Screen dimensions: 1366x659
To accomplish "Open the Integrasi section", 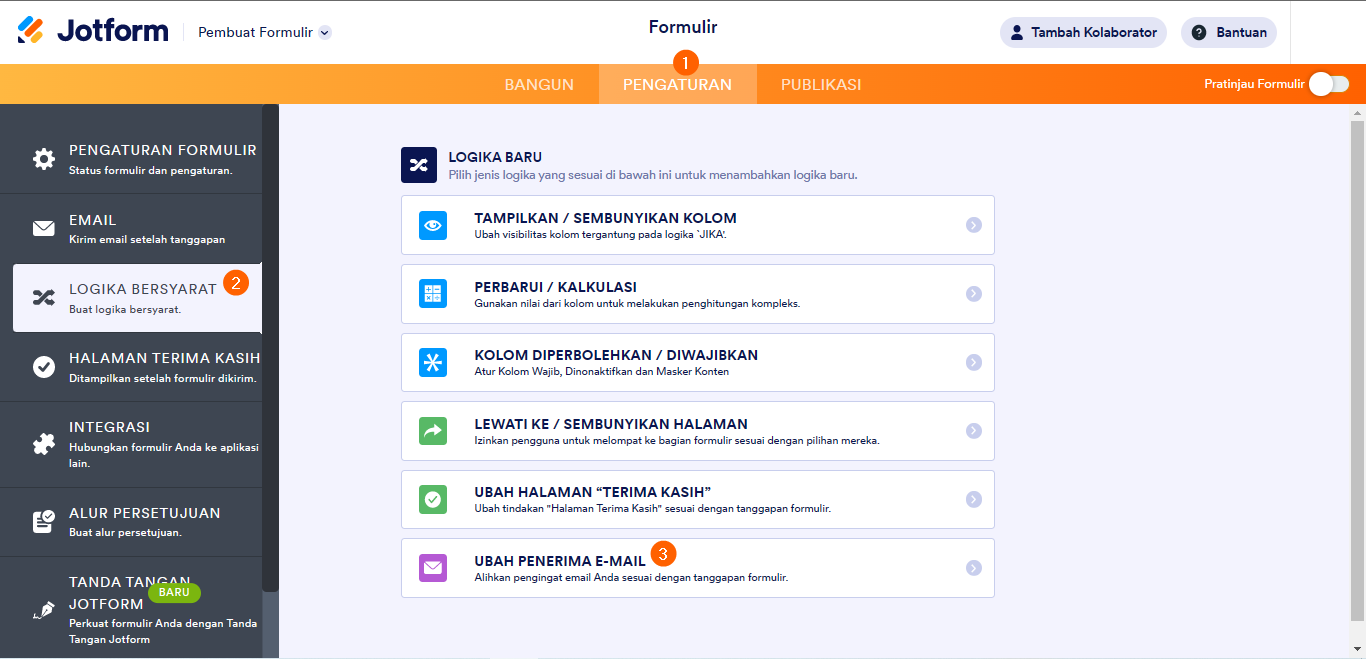I will tap(131, 444).
